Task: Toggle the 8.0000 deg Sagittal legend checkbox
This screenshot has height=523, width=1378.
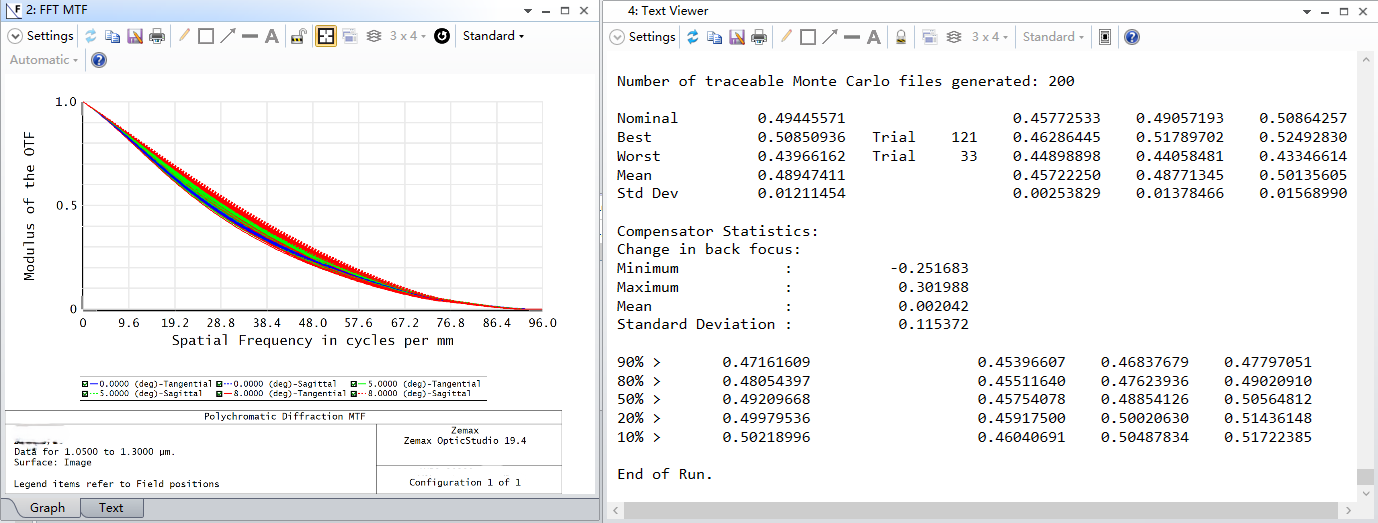Action: pos(354,394)
